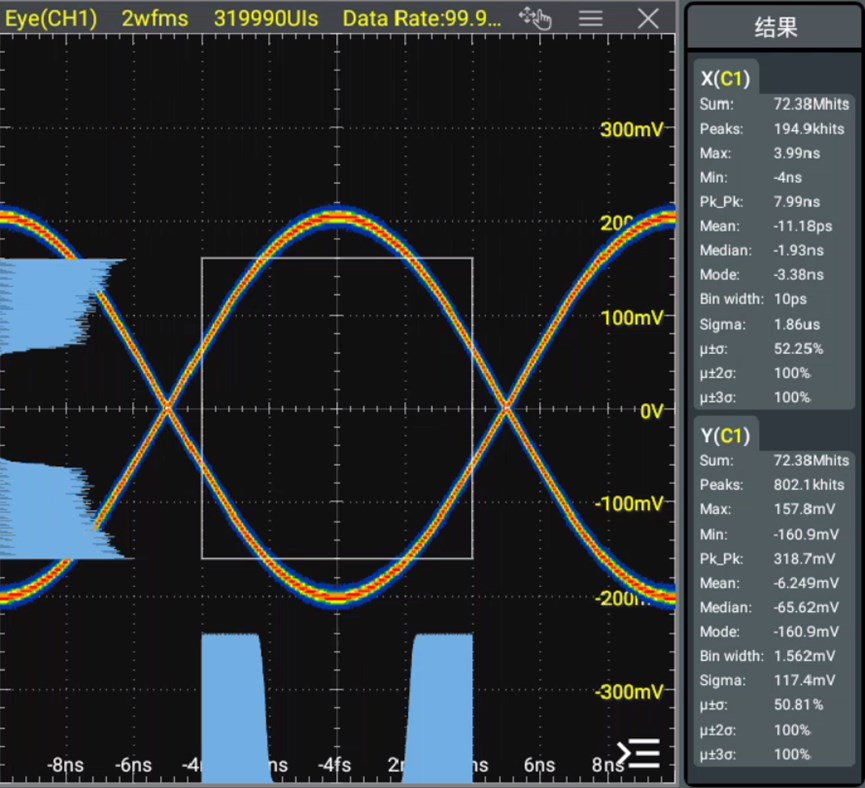
Task: Click the Y Pk_Pk value 318.7mV
Action: click(804, 558)
